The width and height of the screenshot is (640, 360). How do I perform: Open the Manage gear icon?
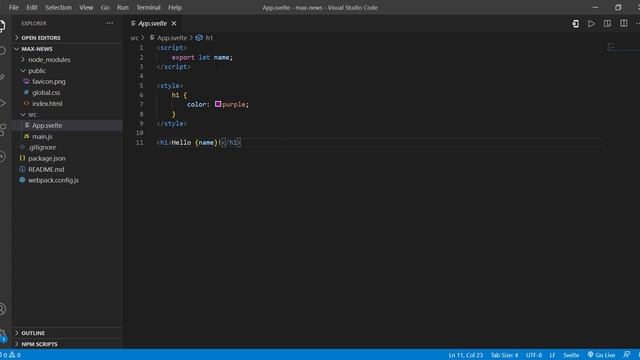click(x=2, y=335)
